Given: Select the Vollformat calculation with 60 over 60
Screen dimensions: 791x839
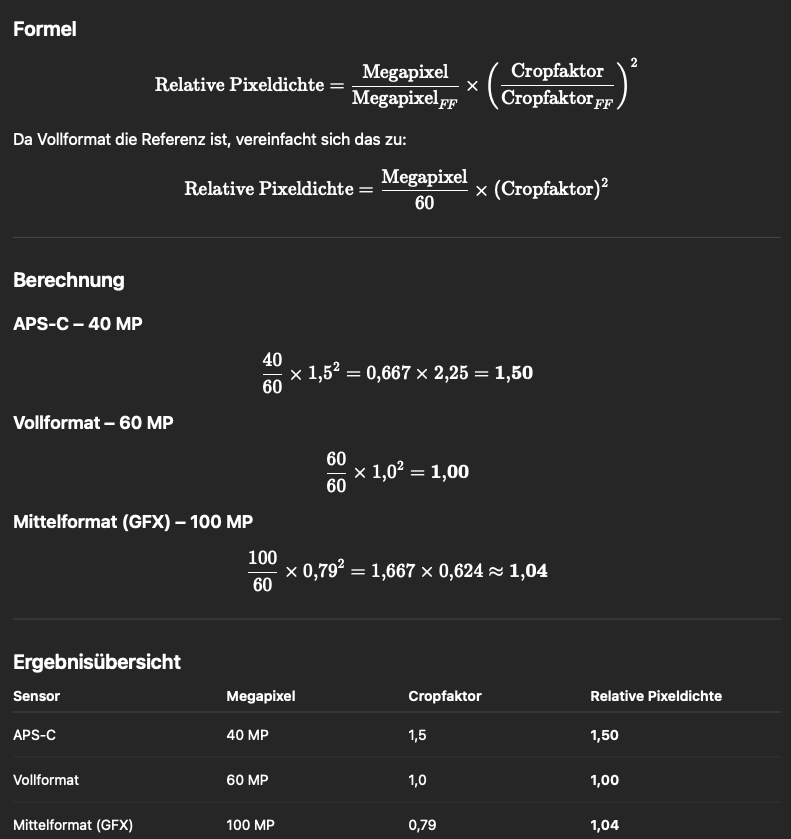Looking at the screenshot, I should 396,472.
